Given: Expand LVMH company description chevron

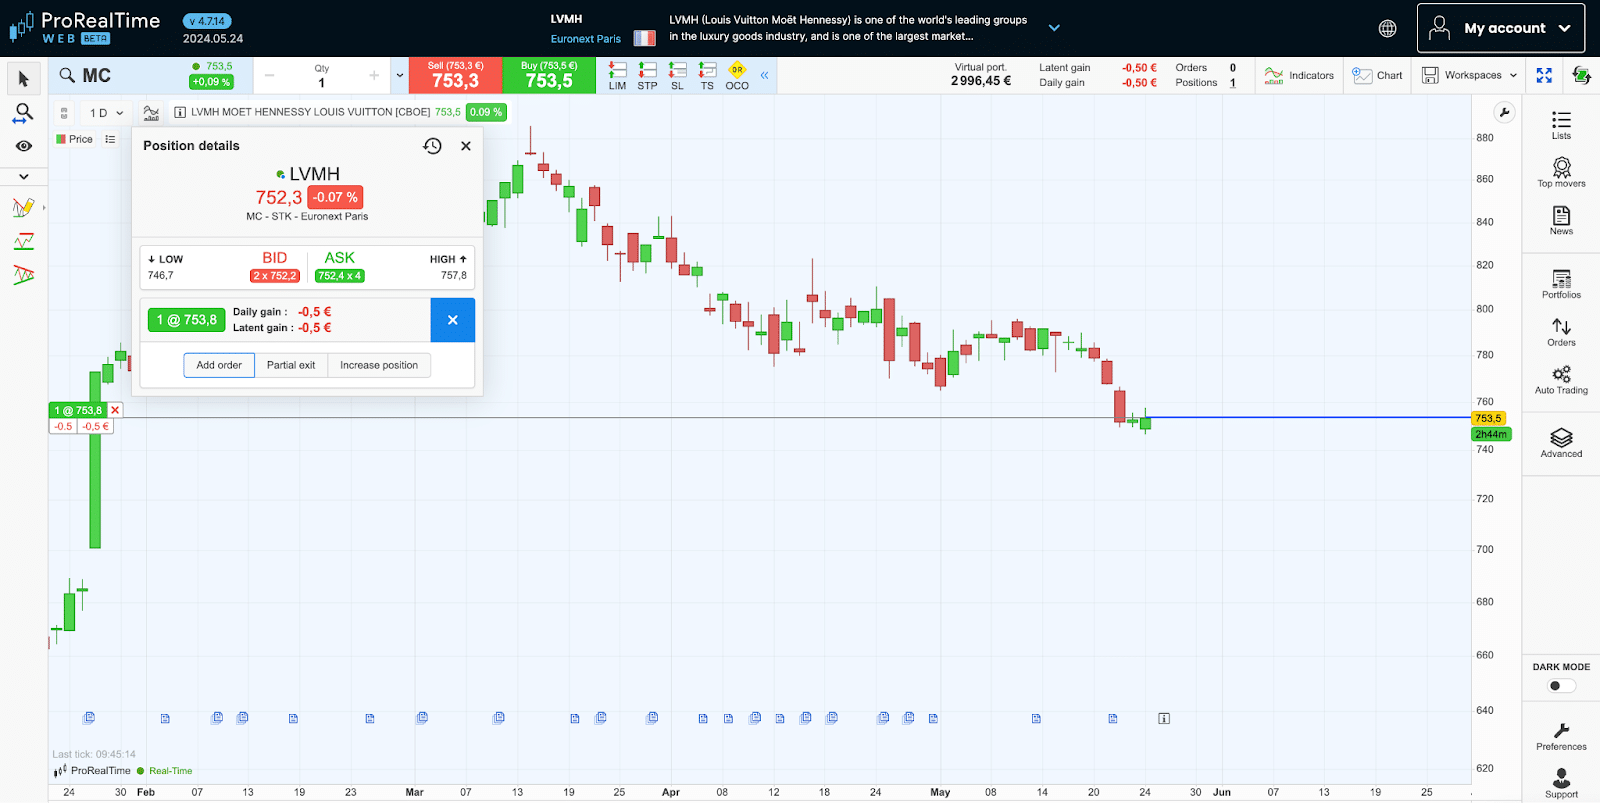Looking at the screenshot, I should [x=1054, y=28].
